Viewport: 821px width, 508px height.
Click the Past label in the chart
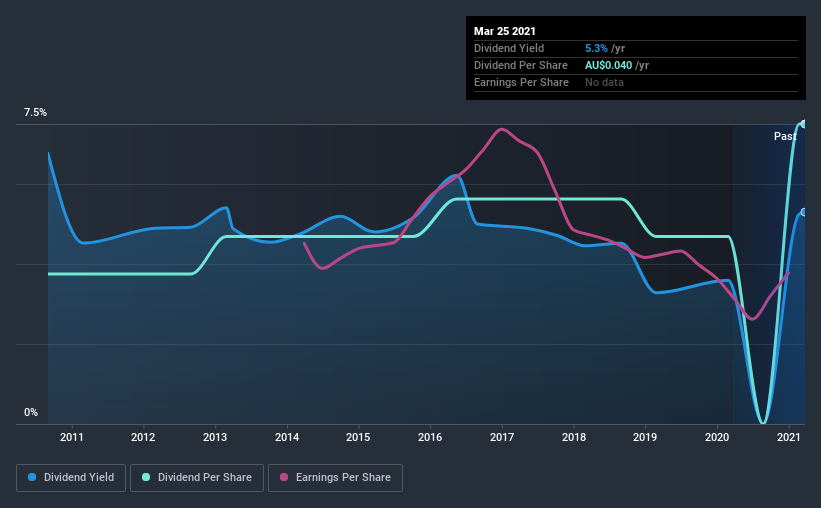(785, 136)
